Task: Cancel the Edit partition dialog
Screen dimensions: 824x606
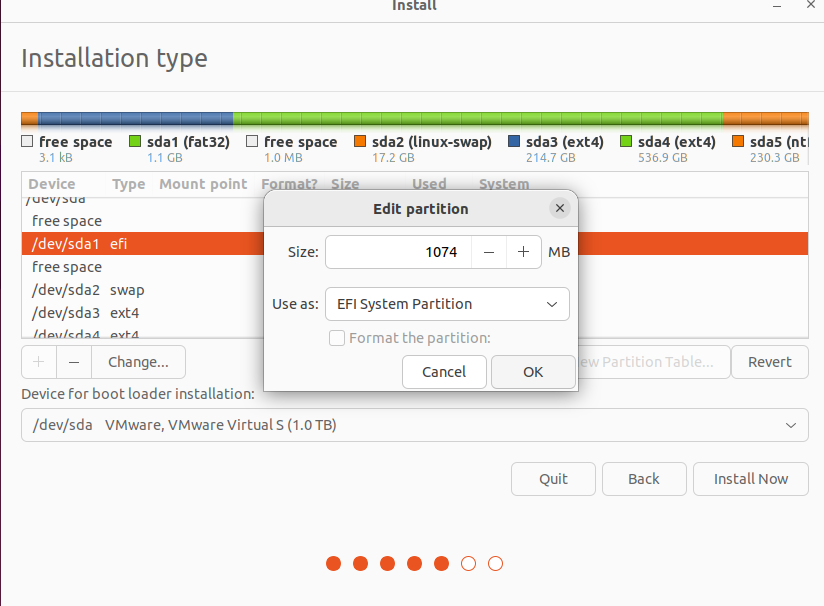Action: (444, 372)
